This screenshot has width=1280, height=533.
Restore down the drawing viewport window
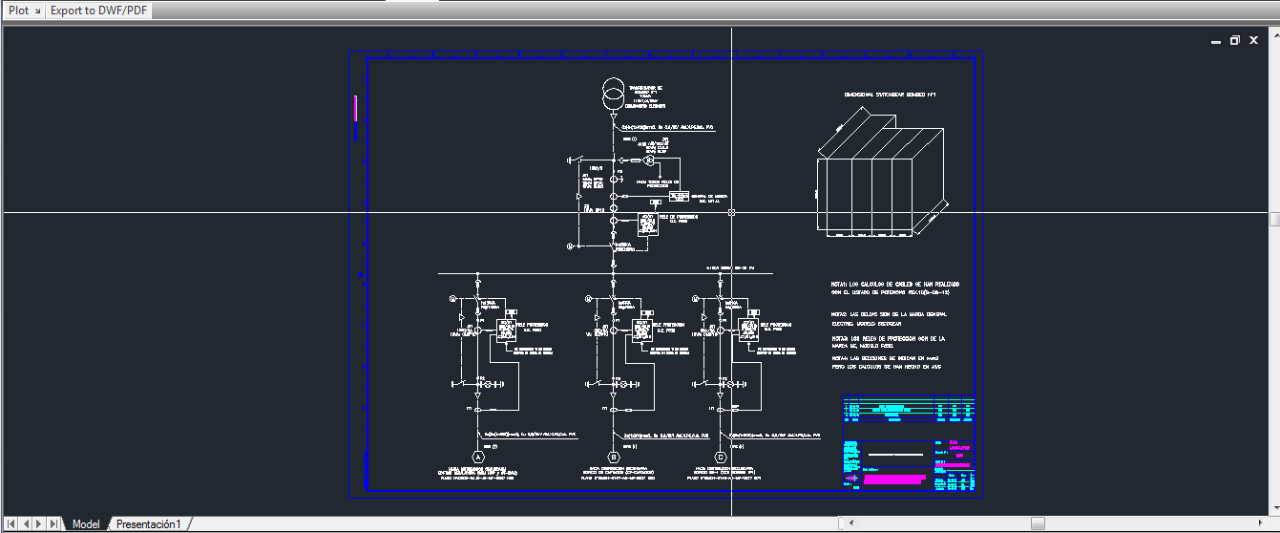[1235, 41]
